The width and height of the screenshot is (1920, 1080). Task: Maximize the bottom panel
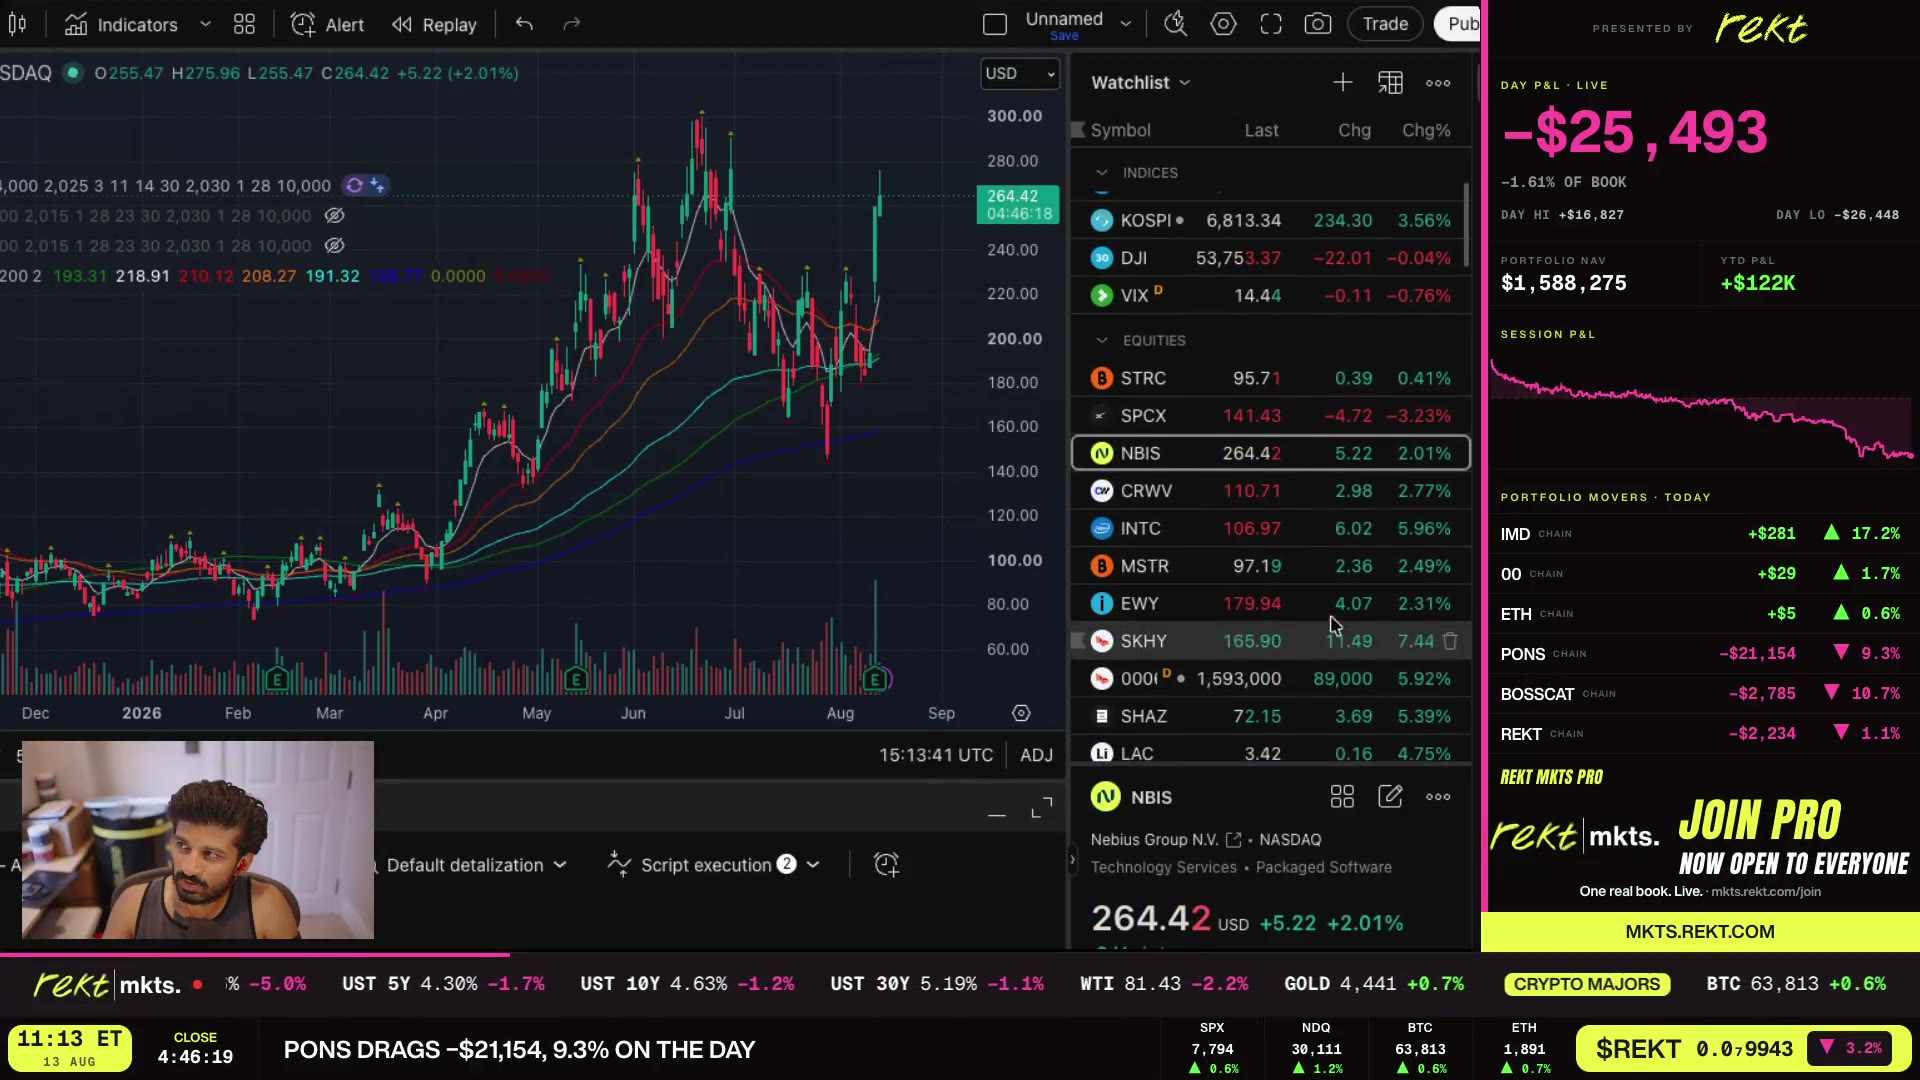[x=1041, y=808]
